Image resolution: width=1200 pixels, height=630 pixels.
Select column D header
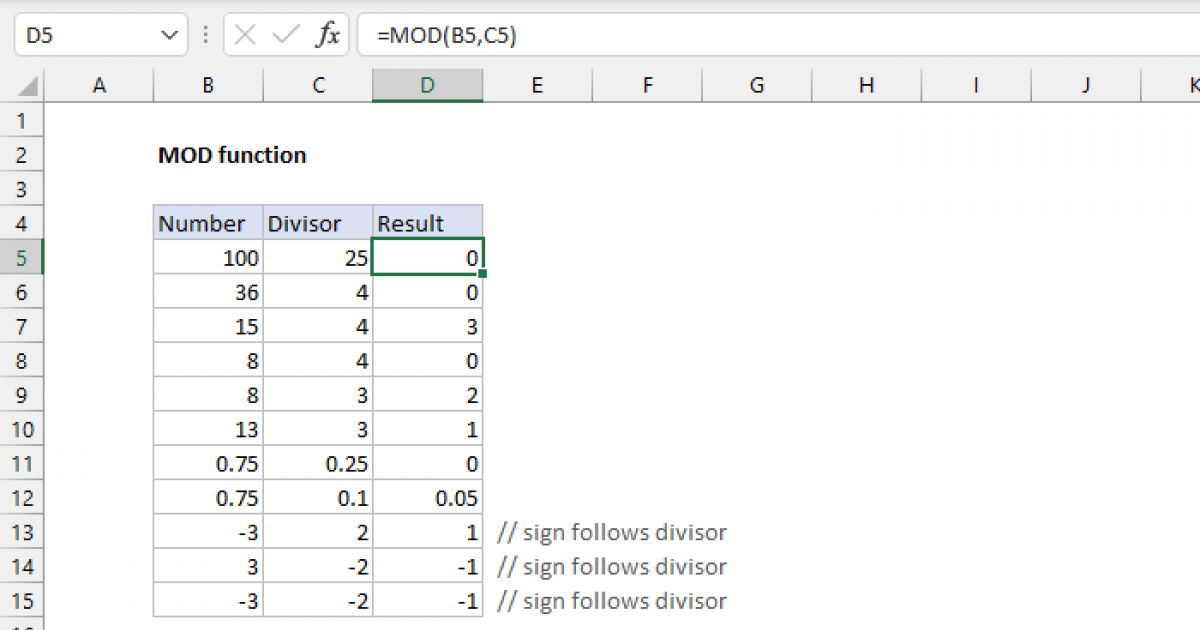428,86
